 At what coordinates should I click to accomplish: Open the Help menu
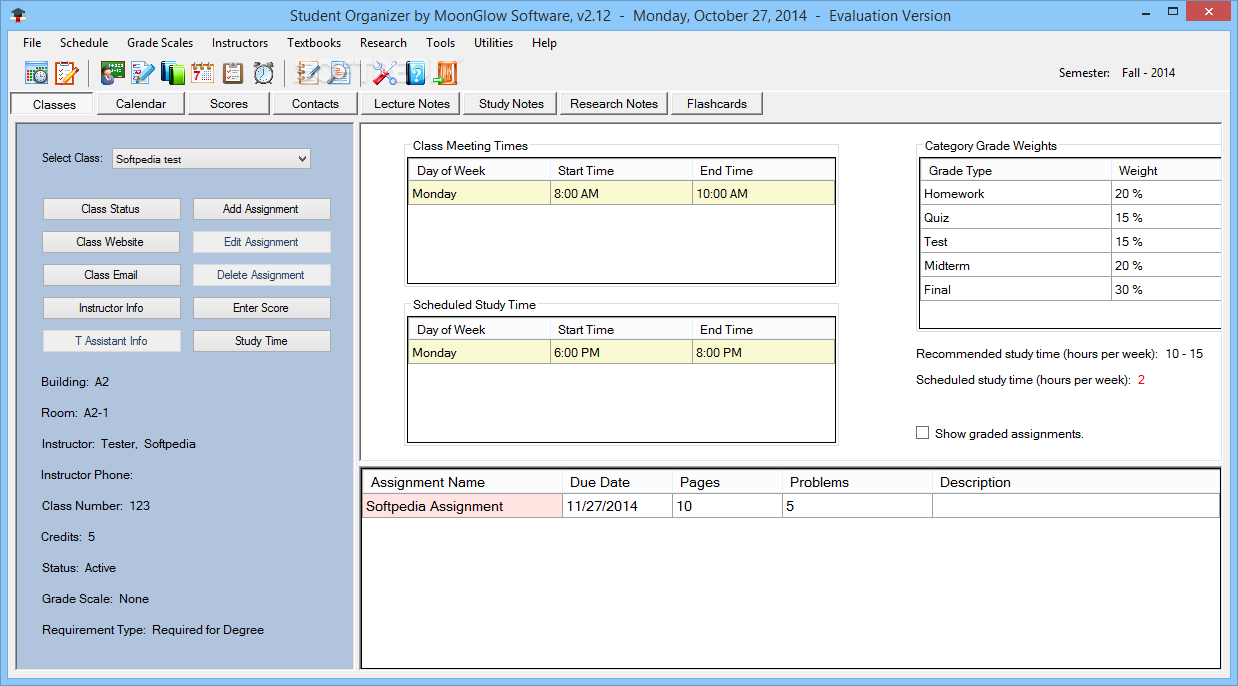[x=544, y=43]
